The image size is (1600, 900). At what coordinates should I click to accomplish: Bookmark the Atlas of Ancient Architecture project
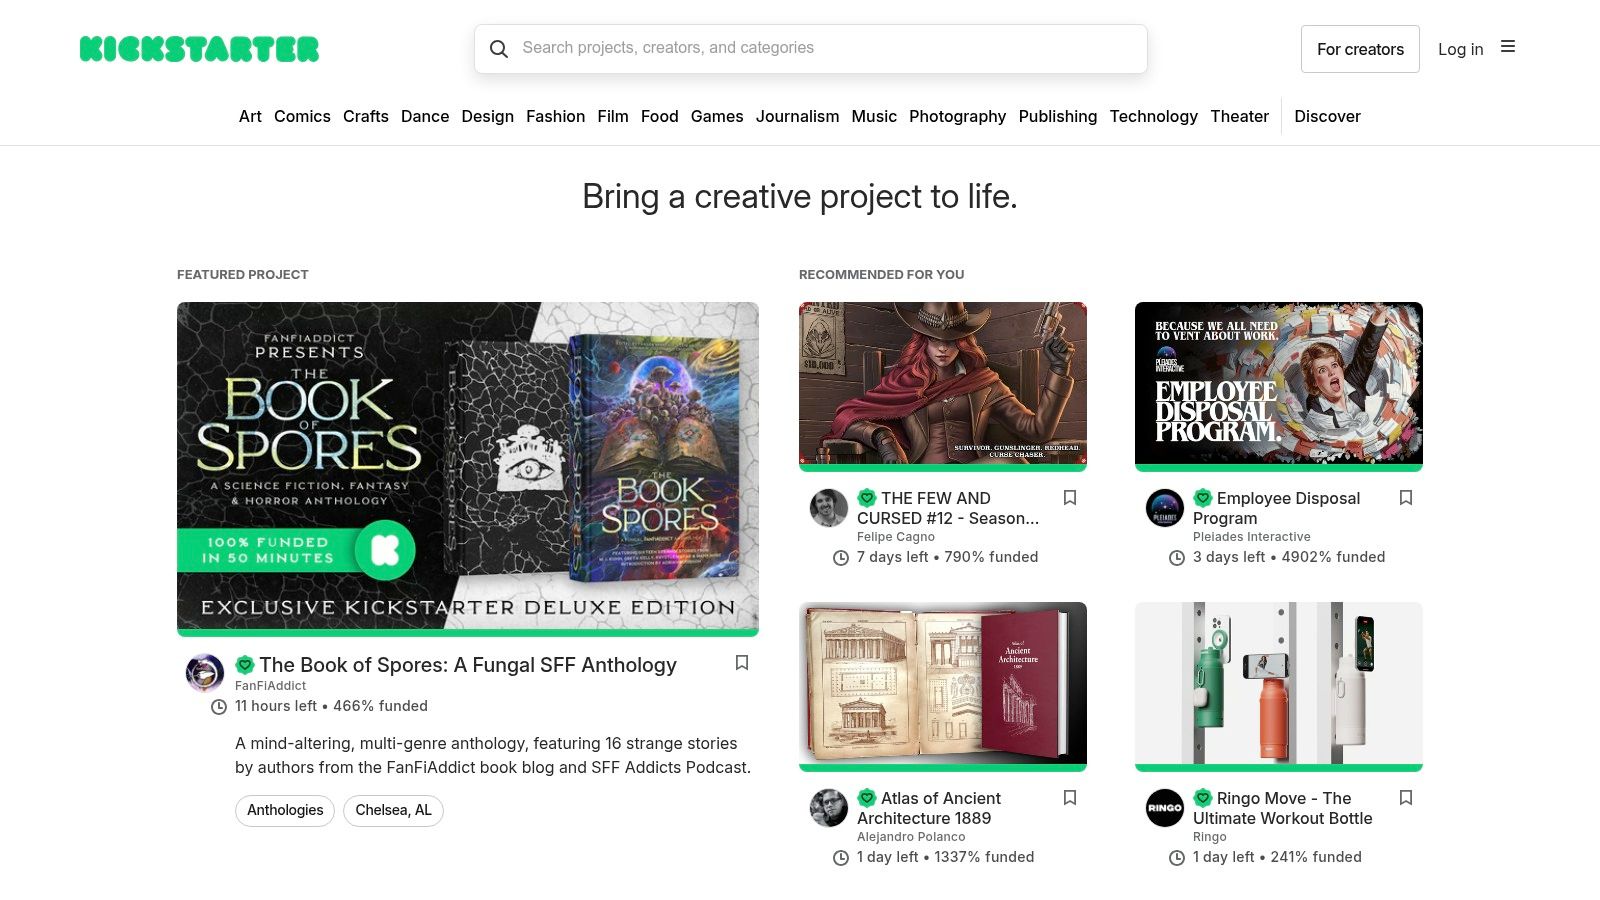1070,797
